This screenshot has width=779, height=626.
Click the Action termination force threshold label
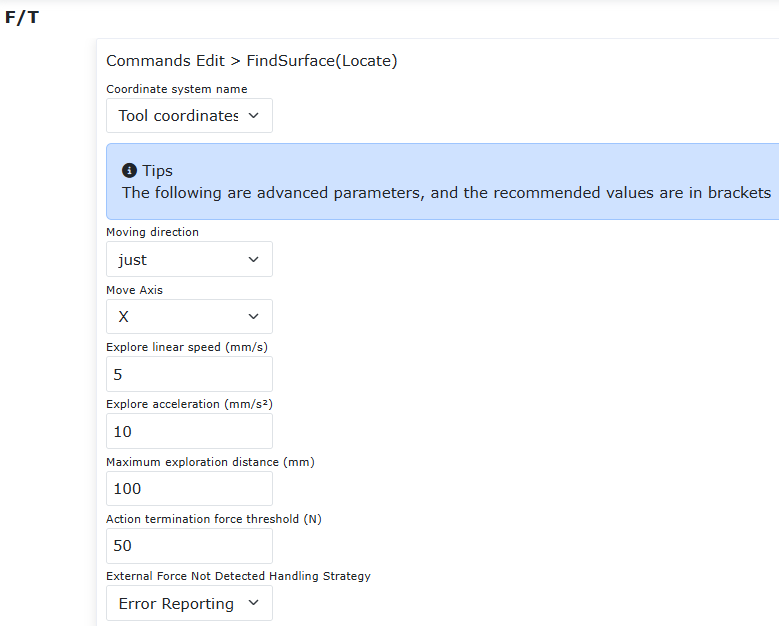click(x=214, y=519)
